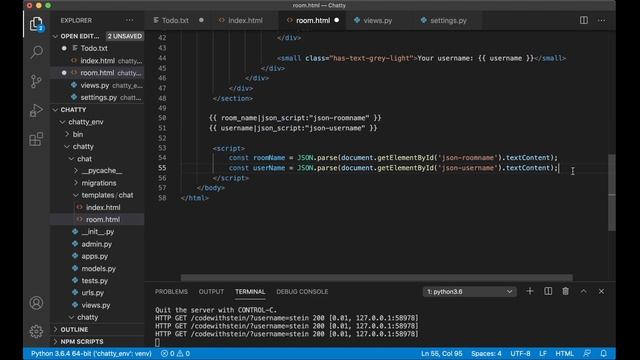640x360 pixels.
Task: Switch to the views.py tab
Action: [x=378, y=20]
